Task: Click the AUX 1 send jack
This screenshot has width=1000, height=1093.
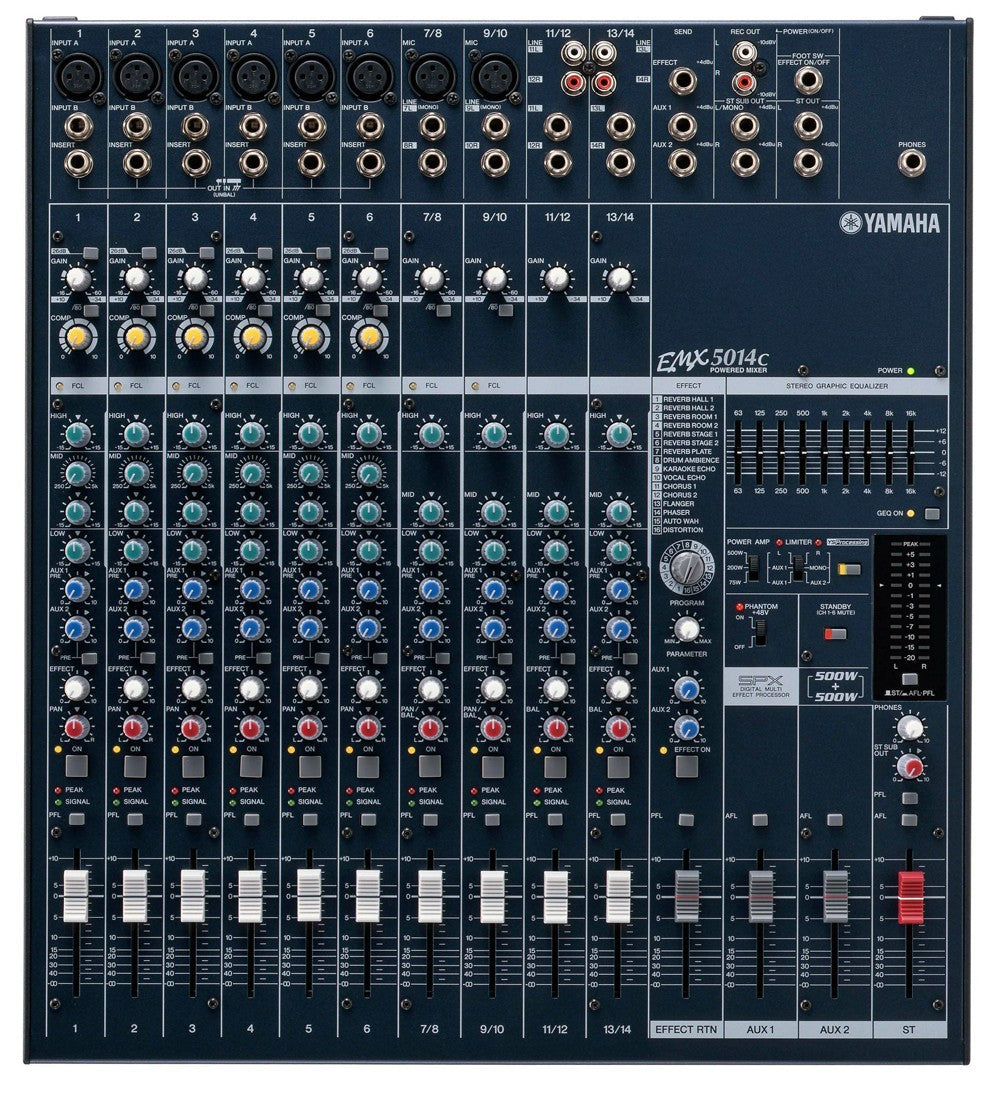Action: 683,126
